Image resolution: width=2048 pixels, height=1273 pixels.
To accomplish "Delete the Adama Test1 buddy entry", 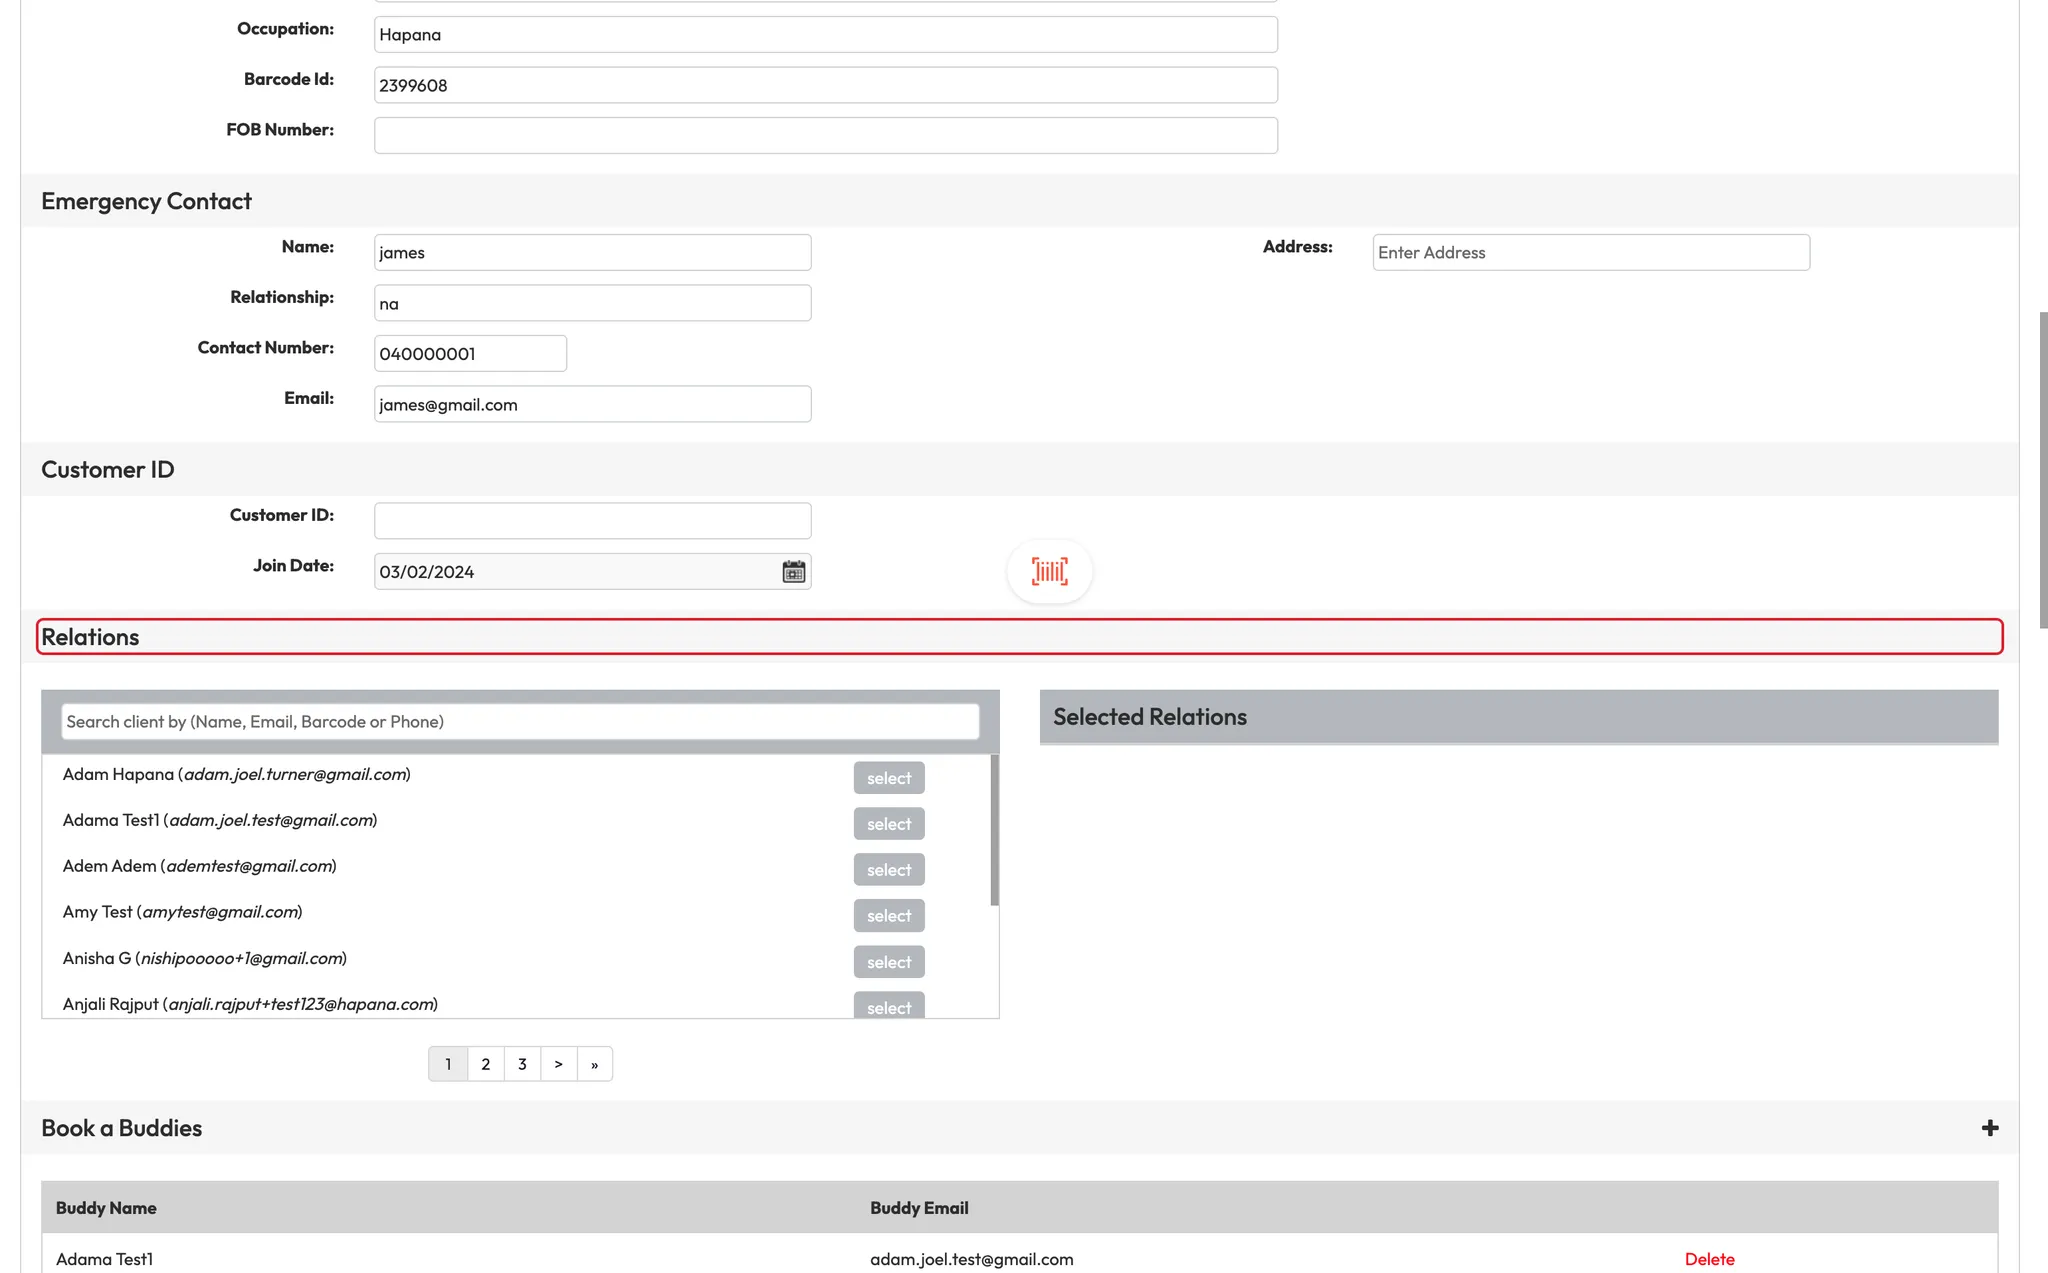I will (1709, 1259).
